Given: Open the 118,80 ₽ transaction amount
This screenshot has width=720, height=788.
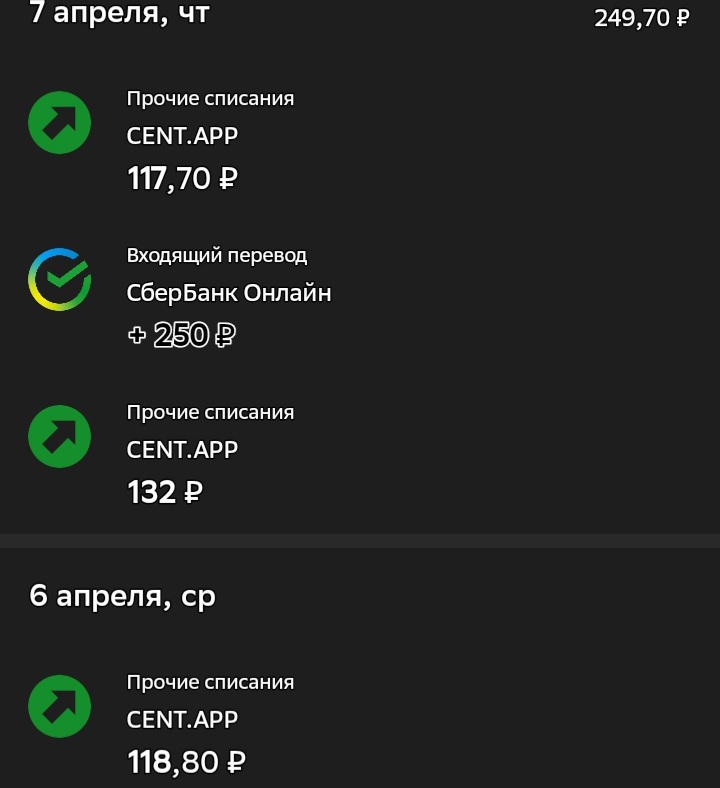Looking at the screenshot, I should coord(186,763).
